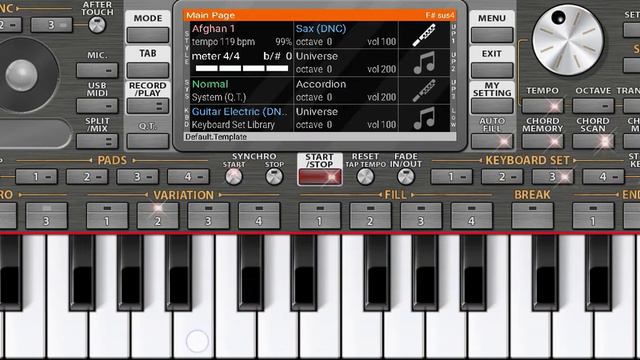The height and width of the screenshot is (360, 640).
Task: Trigger Fill 2
Action: [x=371, y=216]
